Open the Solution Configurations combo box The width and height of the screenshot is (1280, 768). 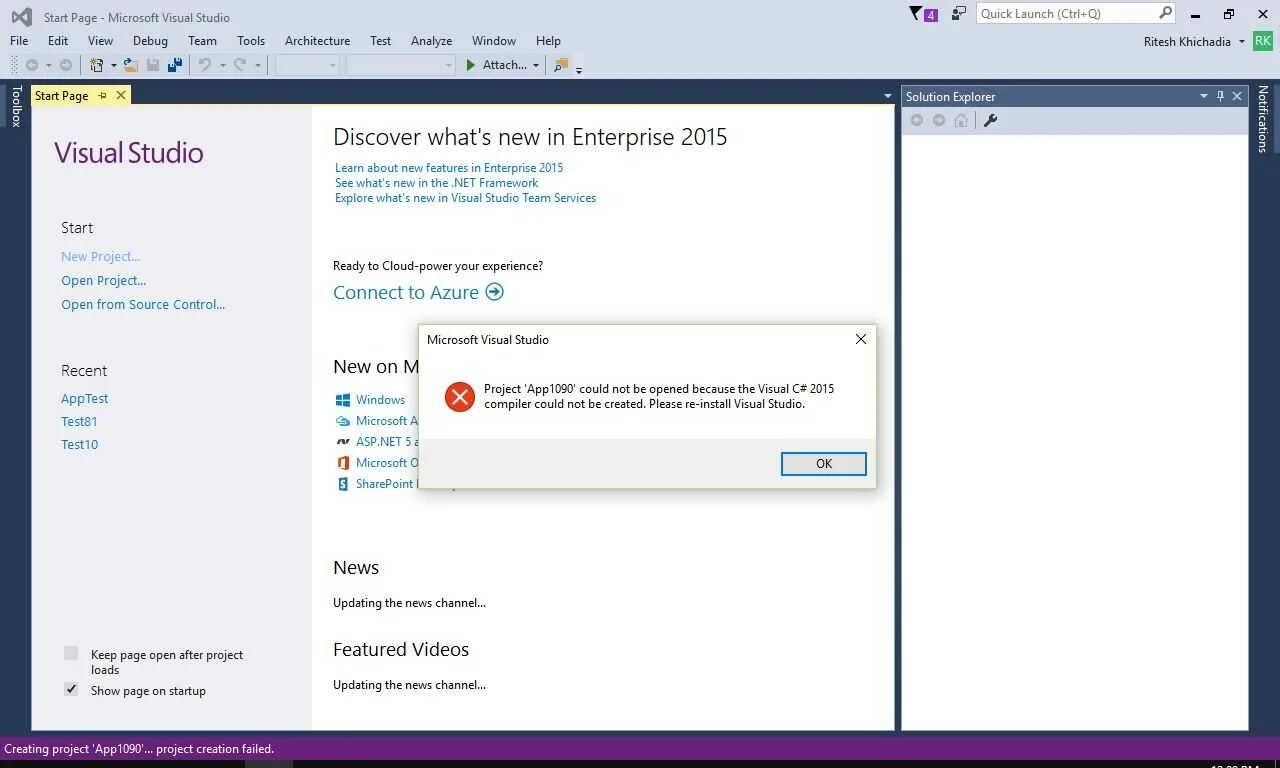pos(308,65)
